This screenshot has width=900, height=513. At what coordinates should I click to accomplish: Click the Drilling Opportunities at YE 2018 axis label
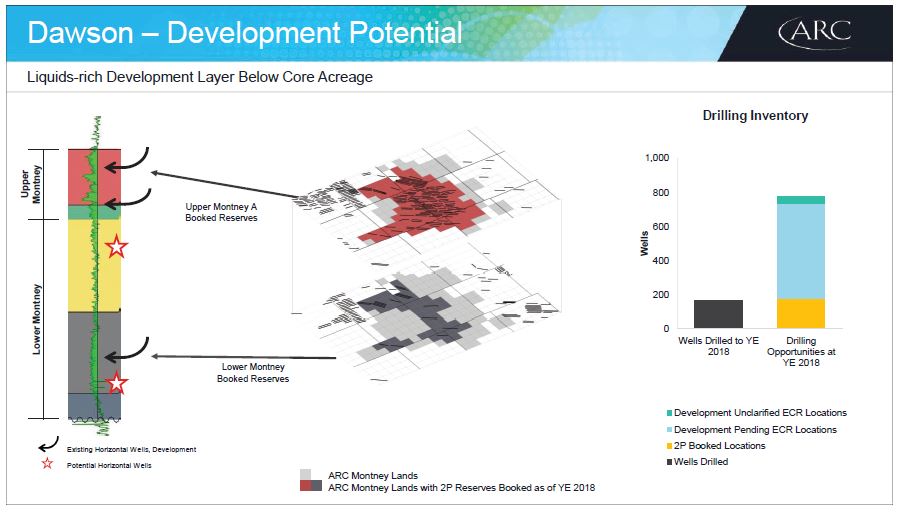point(801,352)
